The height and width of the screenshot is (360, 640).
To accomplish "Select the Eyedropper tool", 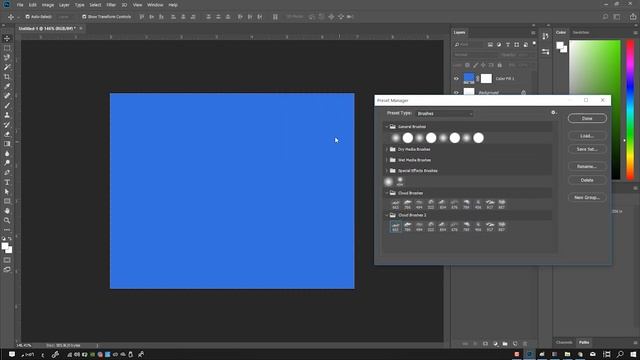I will [x=7, y=87].
